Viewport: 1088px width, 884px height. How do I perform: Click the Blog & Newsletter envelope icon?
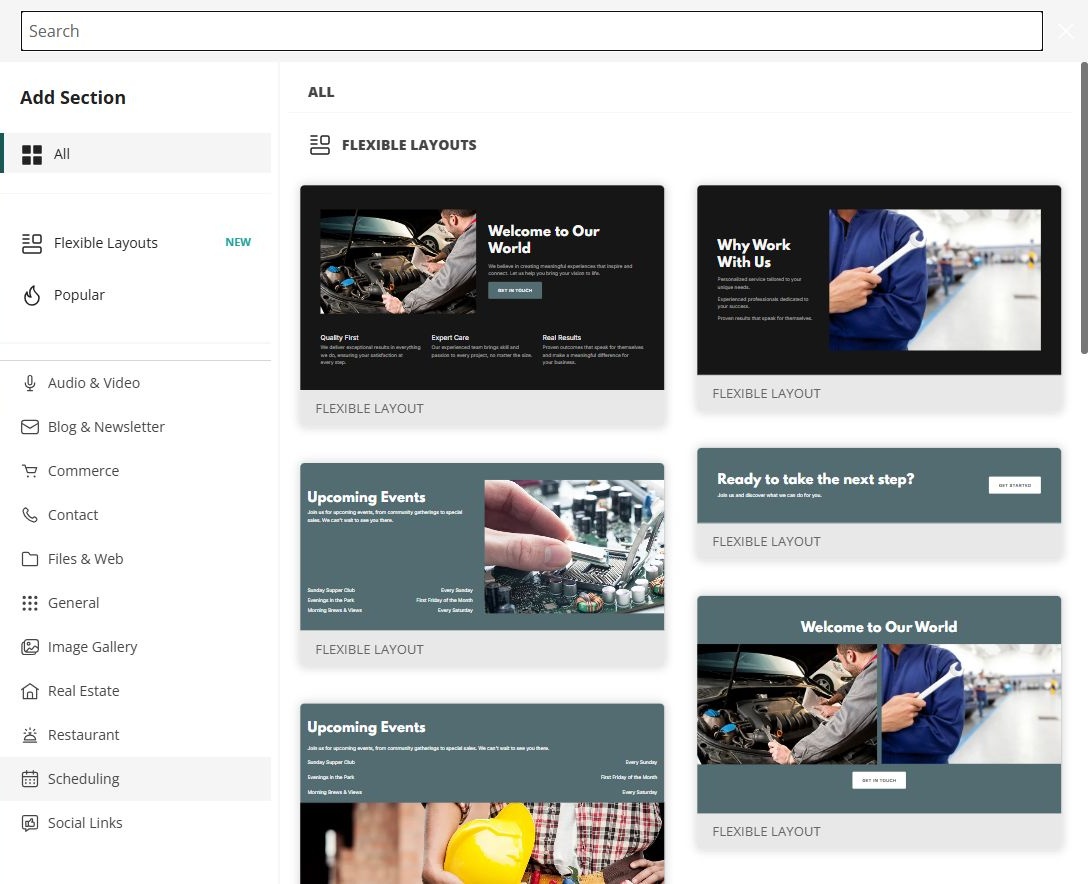pyautogui.click(x=30, y=427)
